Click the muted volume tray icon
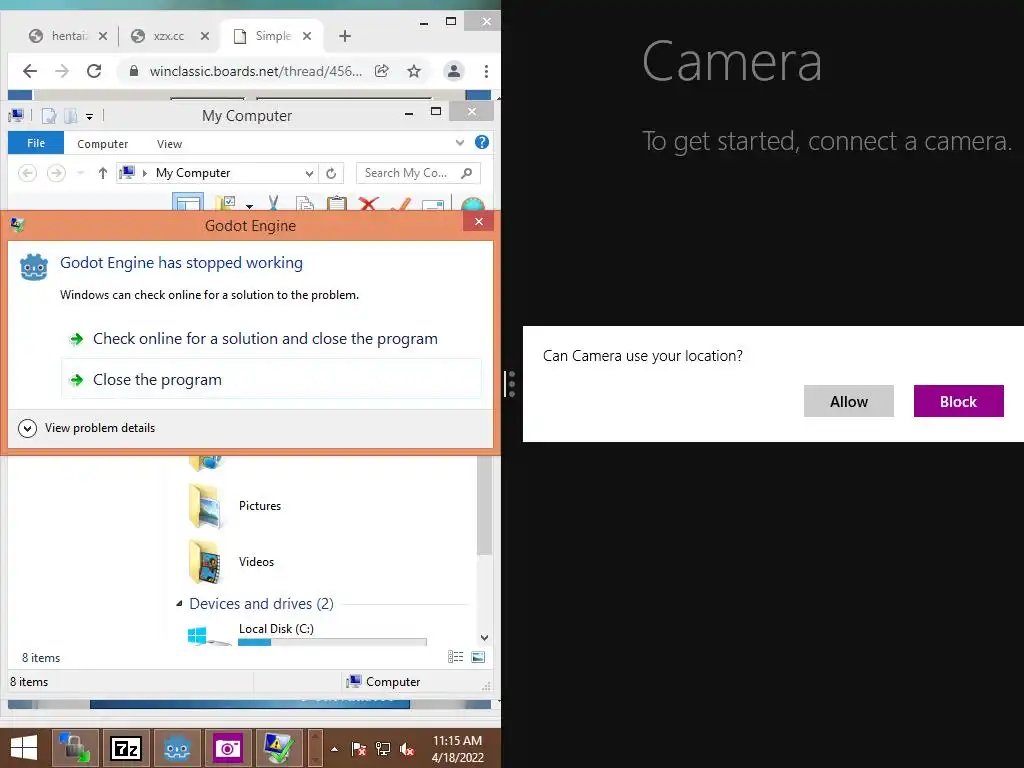Screen dimensions: 1024x768 pos(407,749)
